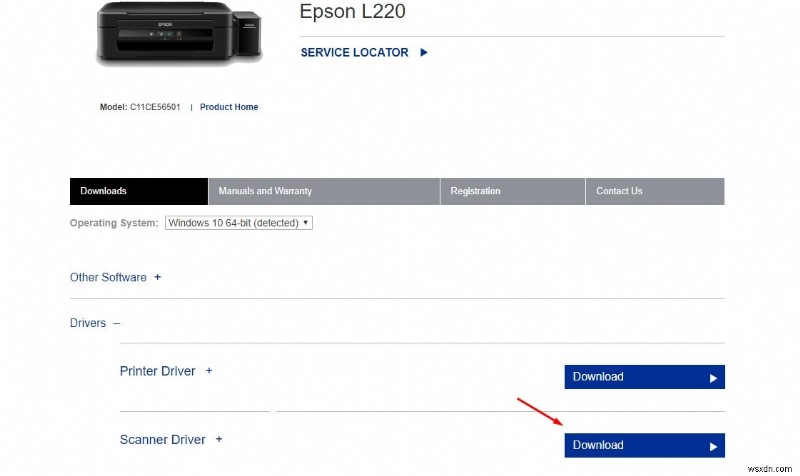Click the Epson L220 printer image
This screenshot has width=800, height=476.
(x=179, y=34)
